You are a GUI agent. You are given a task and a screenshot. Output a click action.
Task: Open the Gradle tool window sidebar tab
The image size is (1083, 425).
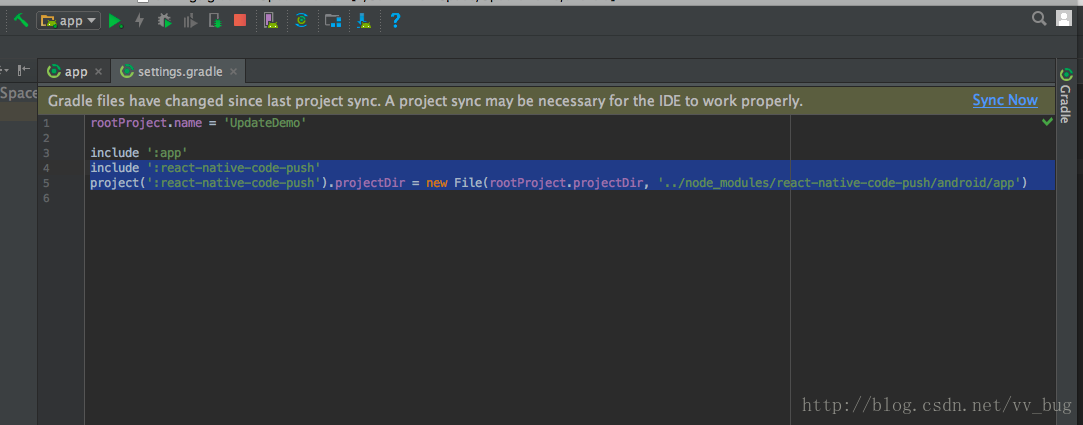1066,94
